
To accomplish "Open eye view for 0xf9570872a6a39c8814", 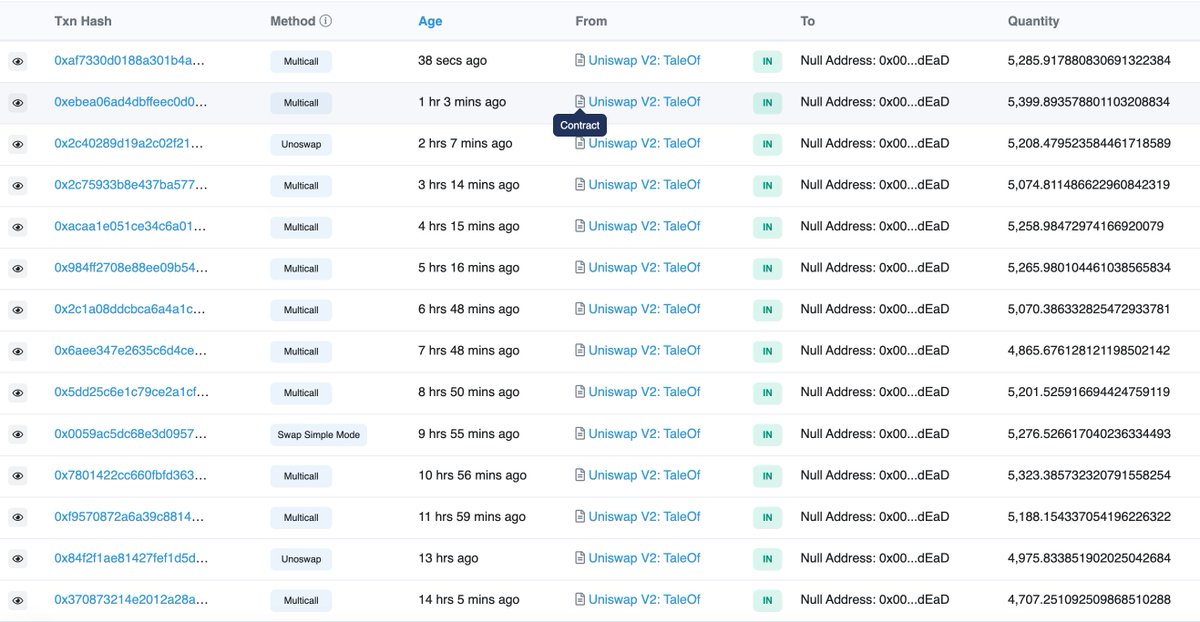I will coord(18,518).
